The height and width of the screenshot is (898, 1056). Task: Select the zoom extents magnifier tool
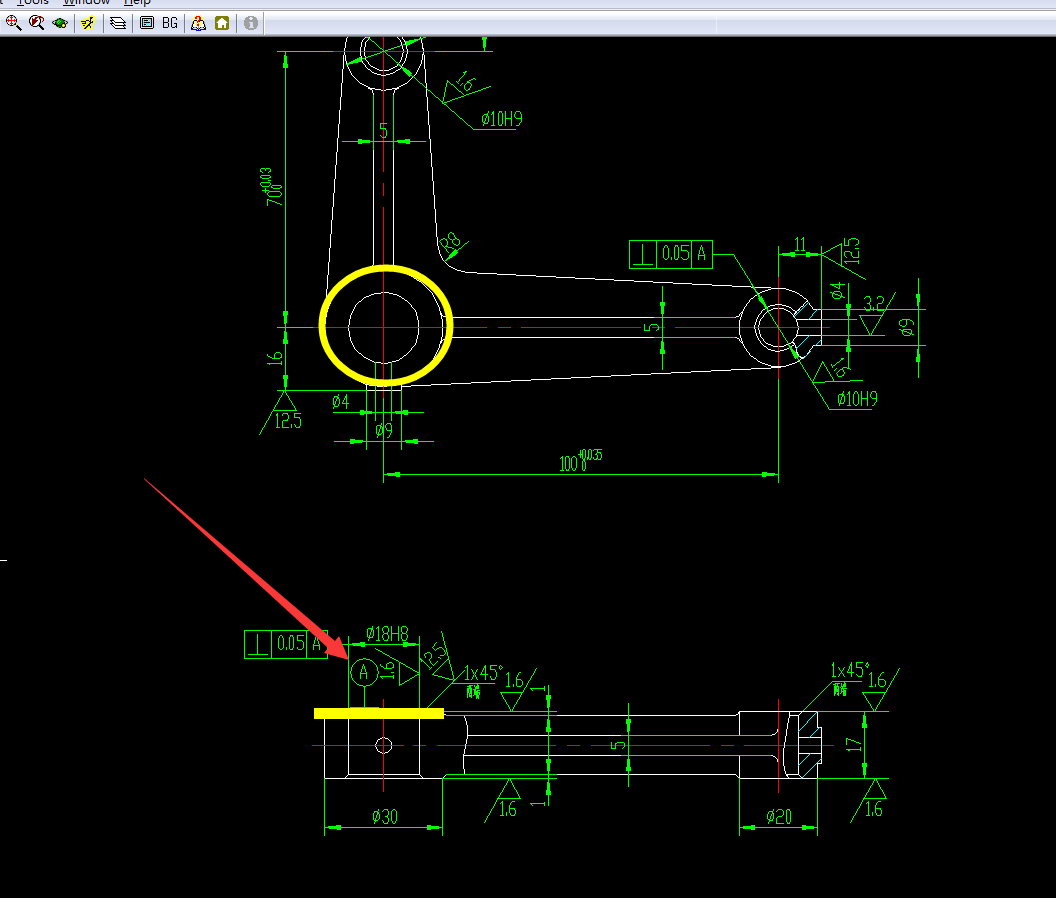click(13, 23)
